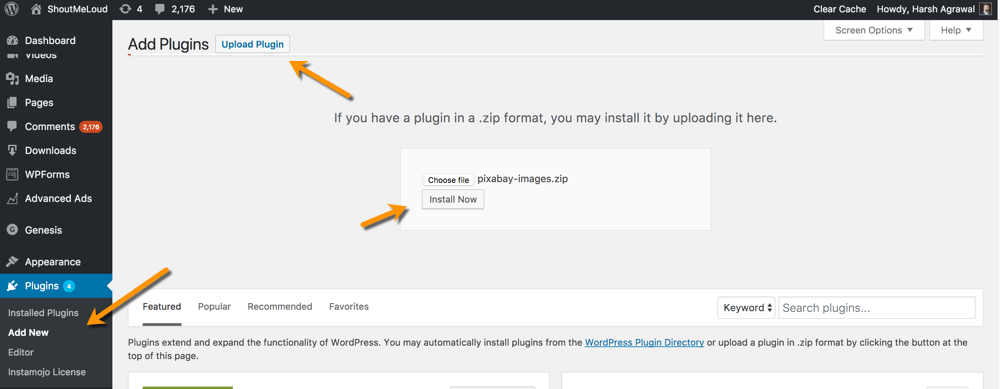1000x389 pixels.
Task: Click the updates icon showing 4
Action: 126,9
